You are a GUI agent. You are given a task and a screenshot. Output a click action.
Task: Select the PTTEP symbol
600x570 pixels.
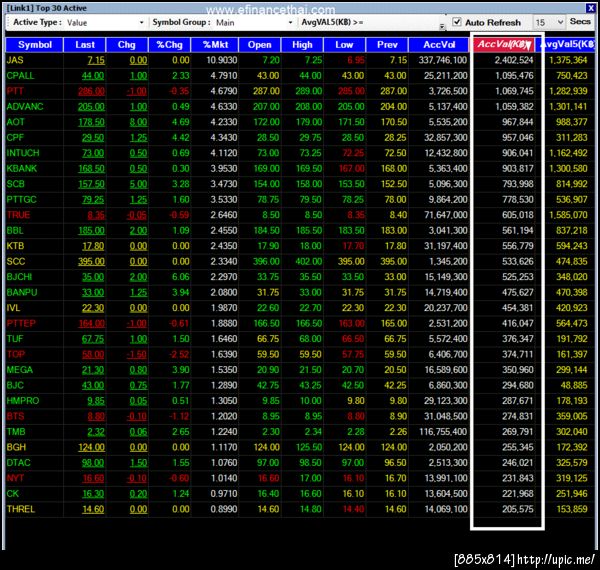21,324
